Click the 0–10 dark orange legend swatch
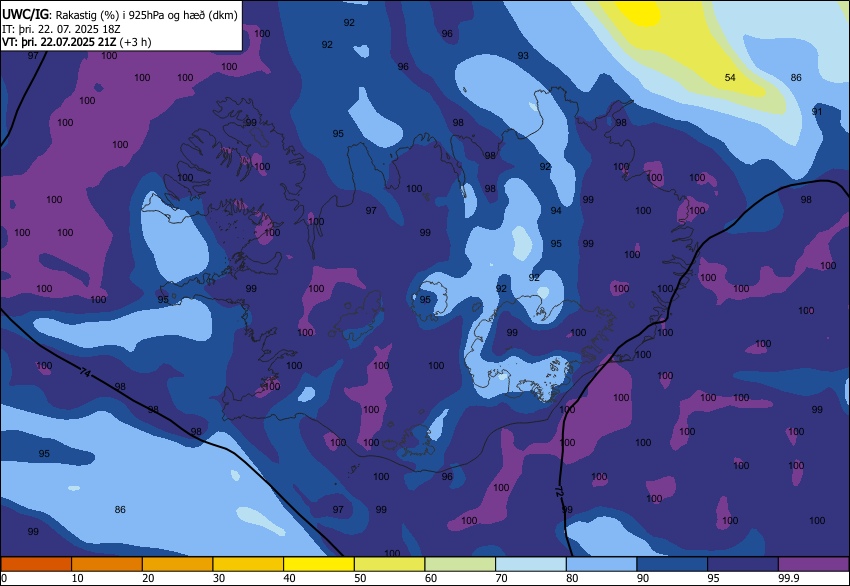 point(36,564)
